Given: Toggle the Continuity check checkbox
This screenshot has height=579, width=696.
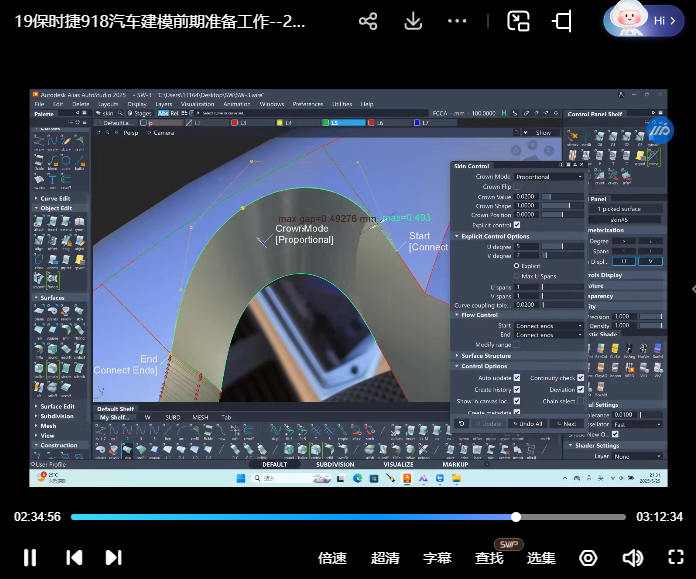Looking at the screenshot, I should click(x=581, y=378).
